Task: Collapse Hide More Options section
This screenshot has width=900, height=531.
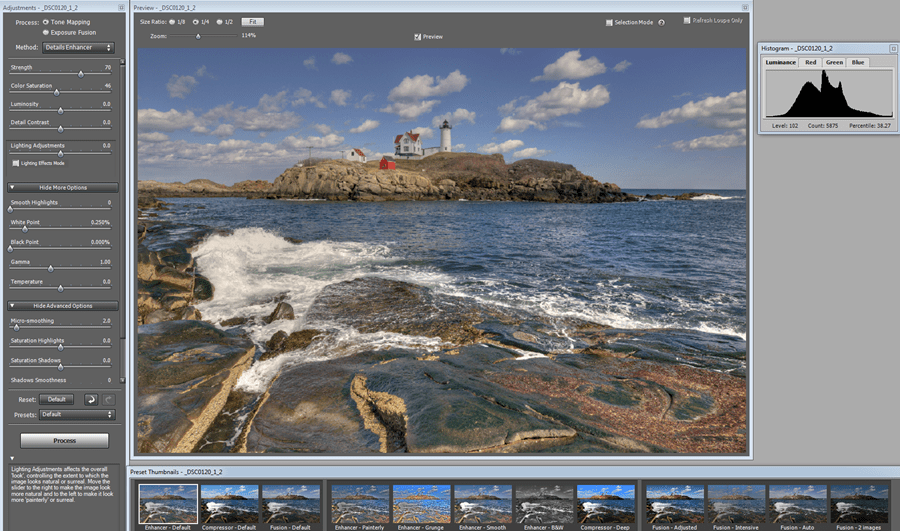Action: point(63,188)
